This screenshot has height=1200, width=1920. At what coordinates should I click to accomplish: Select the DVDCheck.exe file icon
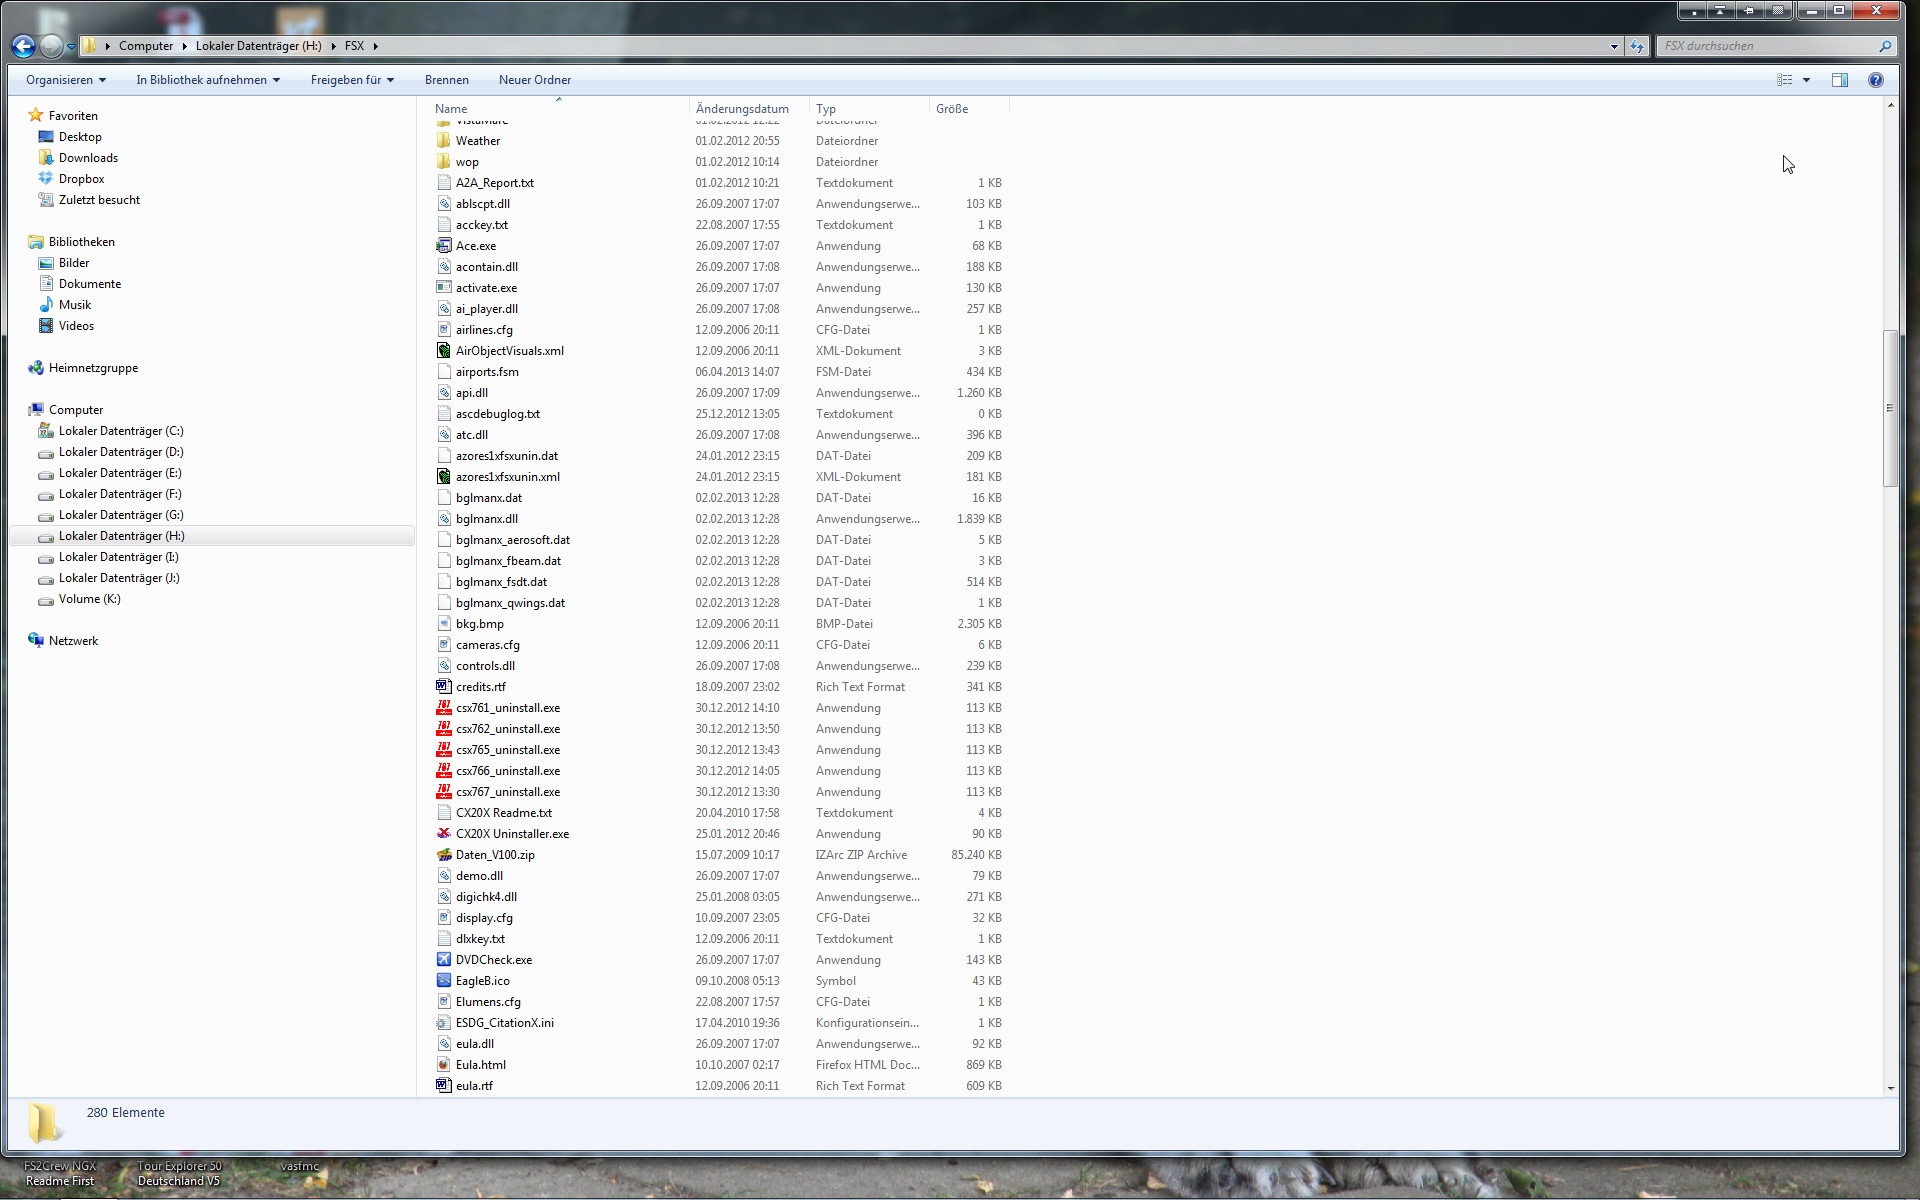444,960
